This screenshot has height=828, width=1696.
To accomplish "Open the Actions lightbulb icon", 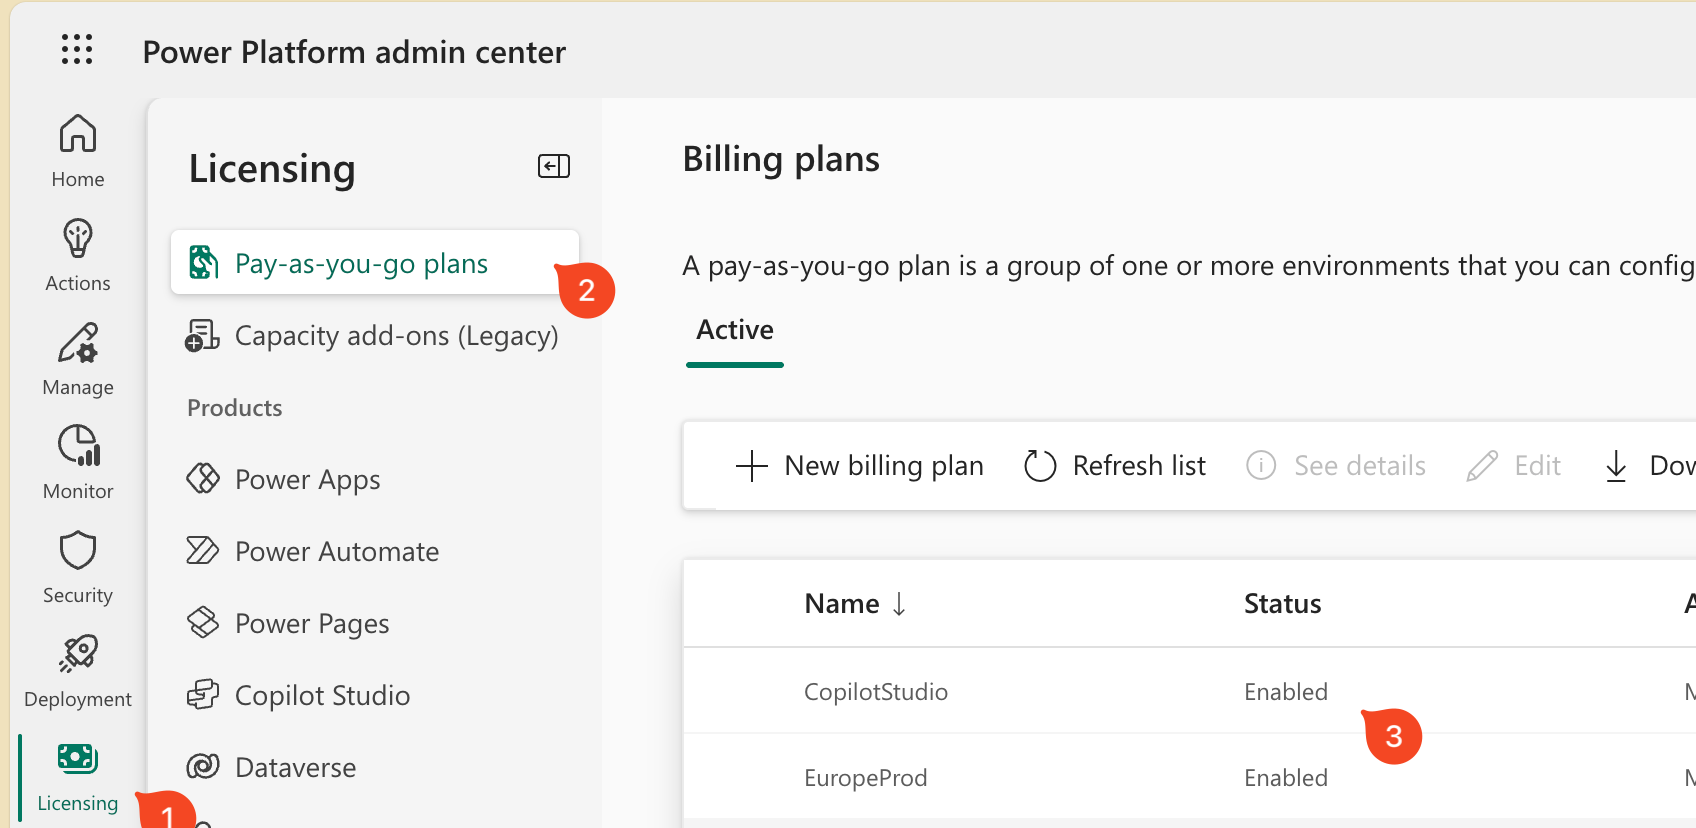I will pyautogui.click(x=78, y=239).
